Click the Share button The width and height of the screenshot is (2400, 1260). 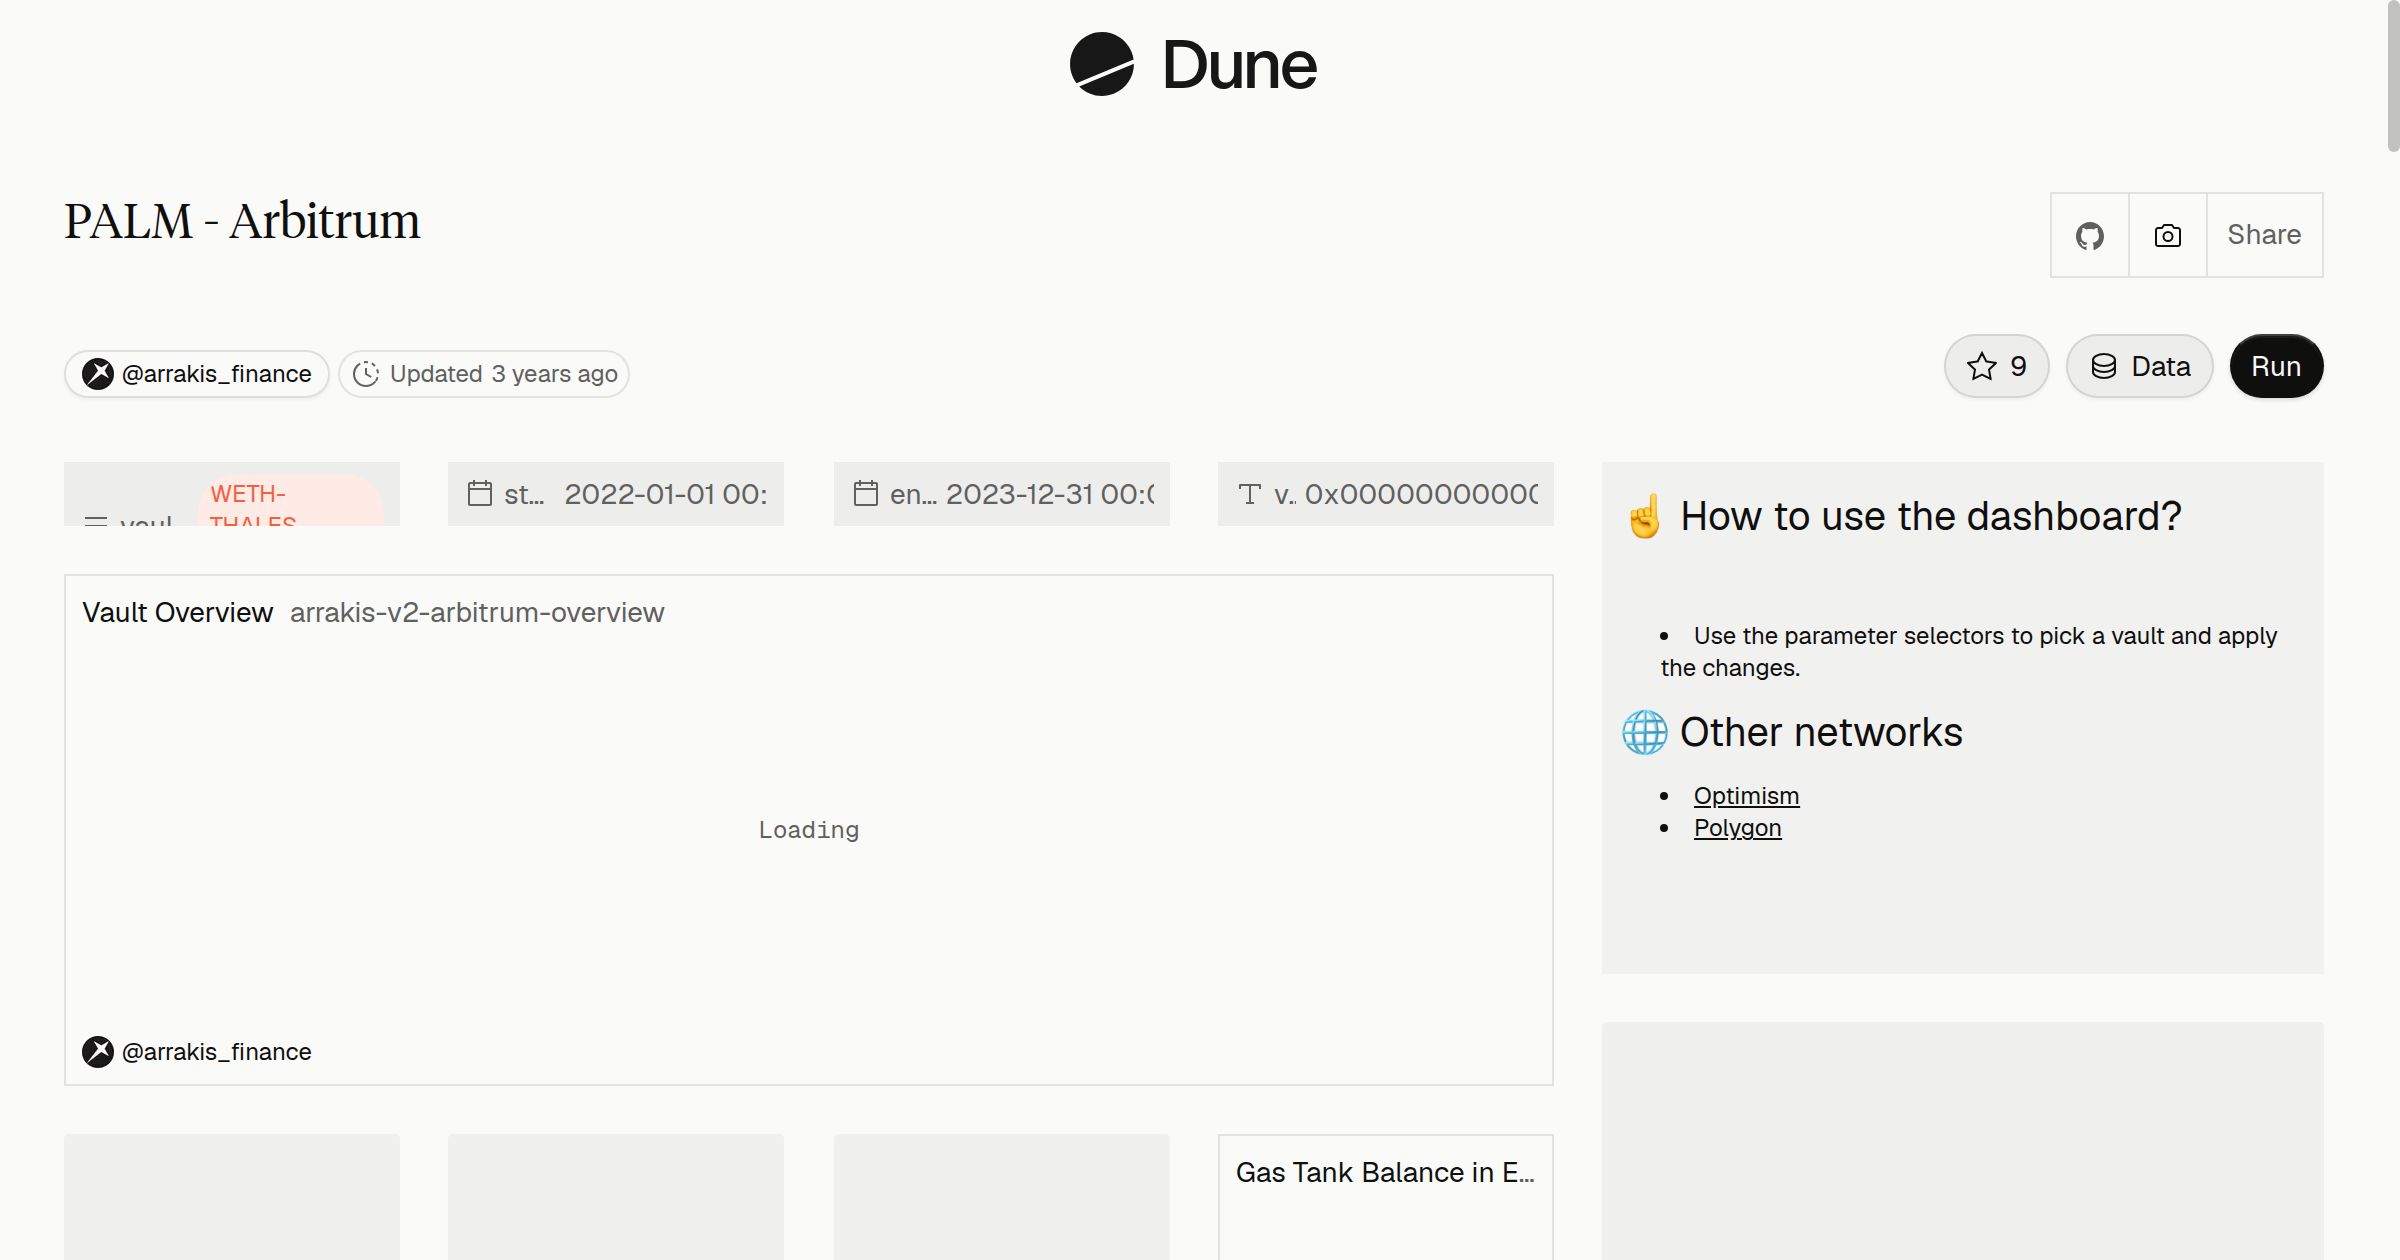(2264, 235)
